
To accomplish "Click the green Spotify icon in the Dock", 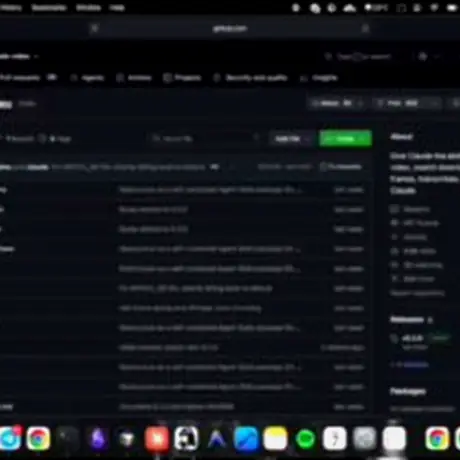I will tap(305, 438).
